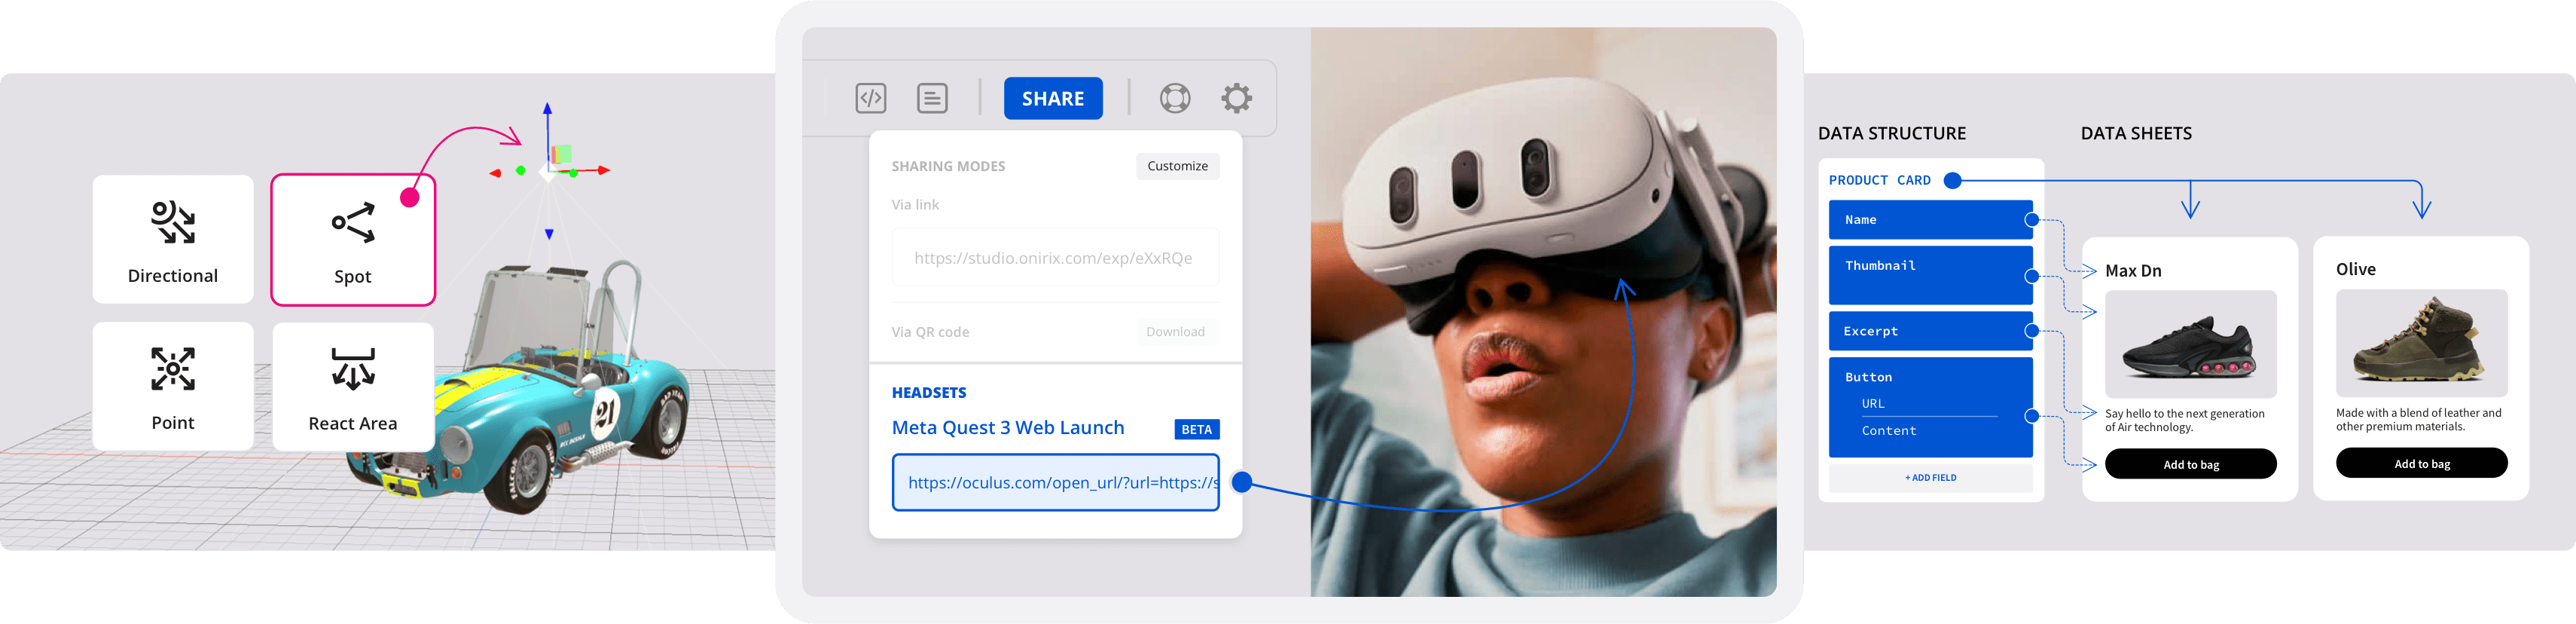Select the Name field in Product Card
This screenshot has height=624, width=2576.
[x=1929, y=220]
